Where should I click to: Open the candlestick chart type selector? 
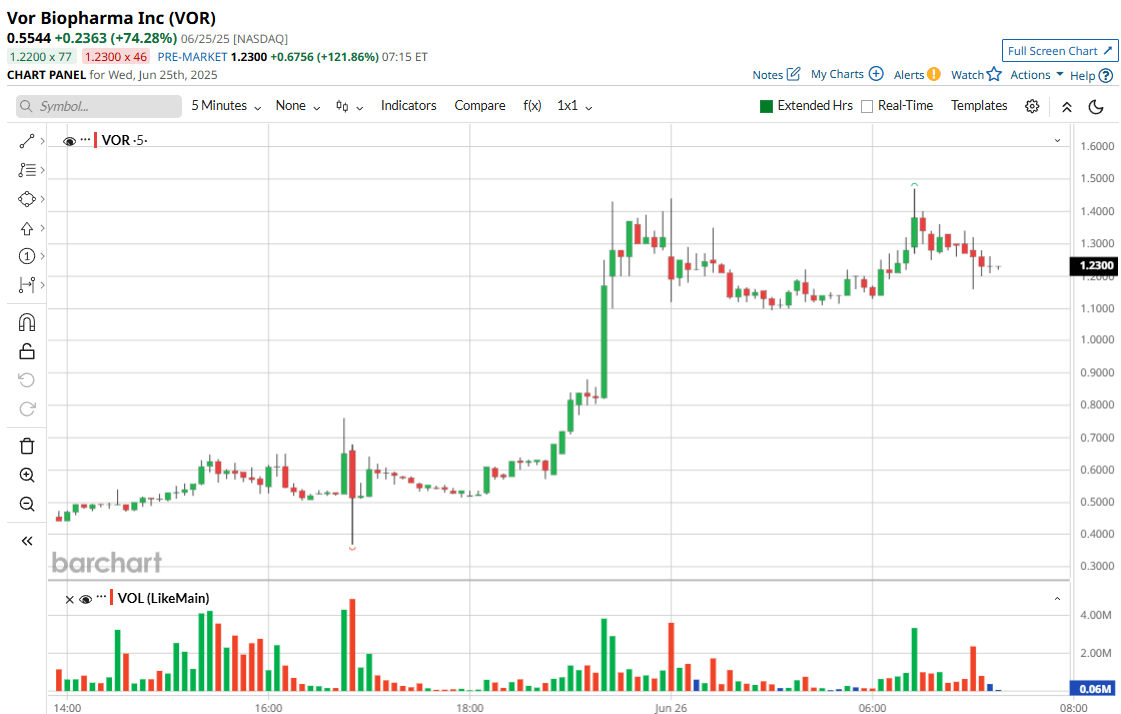click(x=350, y=106)
